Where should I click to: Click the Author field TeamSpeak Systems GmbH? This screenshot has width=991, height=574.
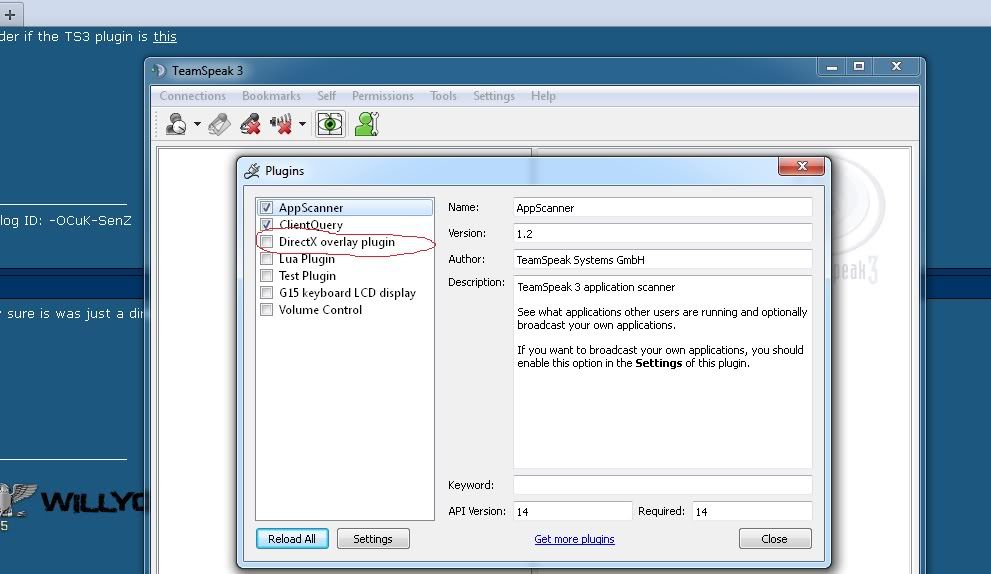(662, 259)
